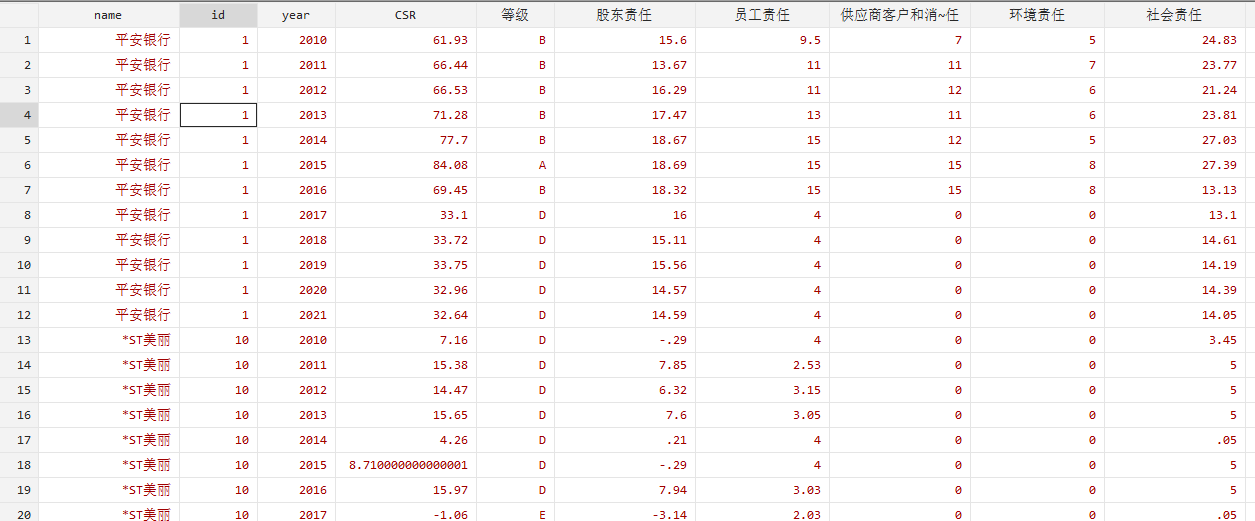Viewport: 1255px width, 521px height.
Task: Select the 员工责任 column header
Action: [762, 15]
